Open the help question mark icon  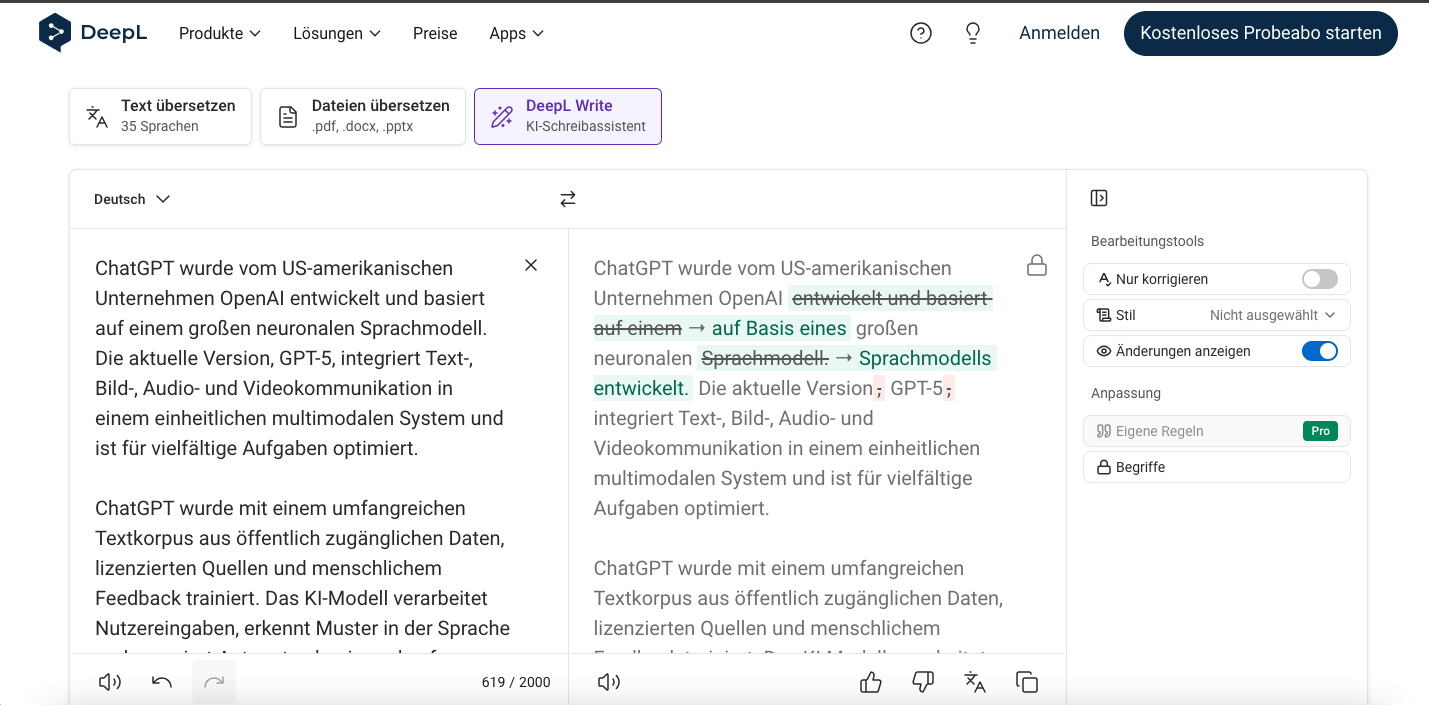coord(920,32)
